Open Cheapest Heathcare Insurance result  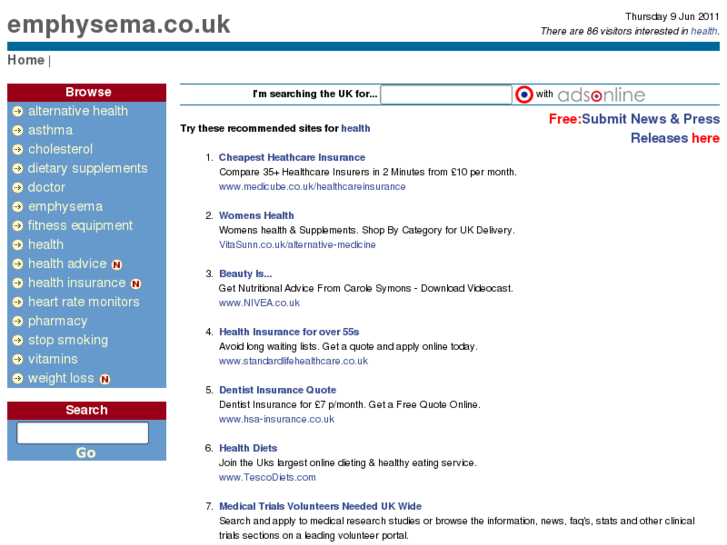tap(292, 157)
